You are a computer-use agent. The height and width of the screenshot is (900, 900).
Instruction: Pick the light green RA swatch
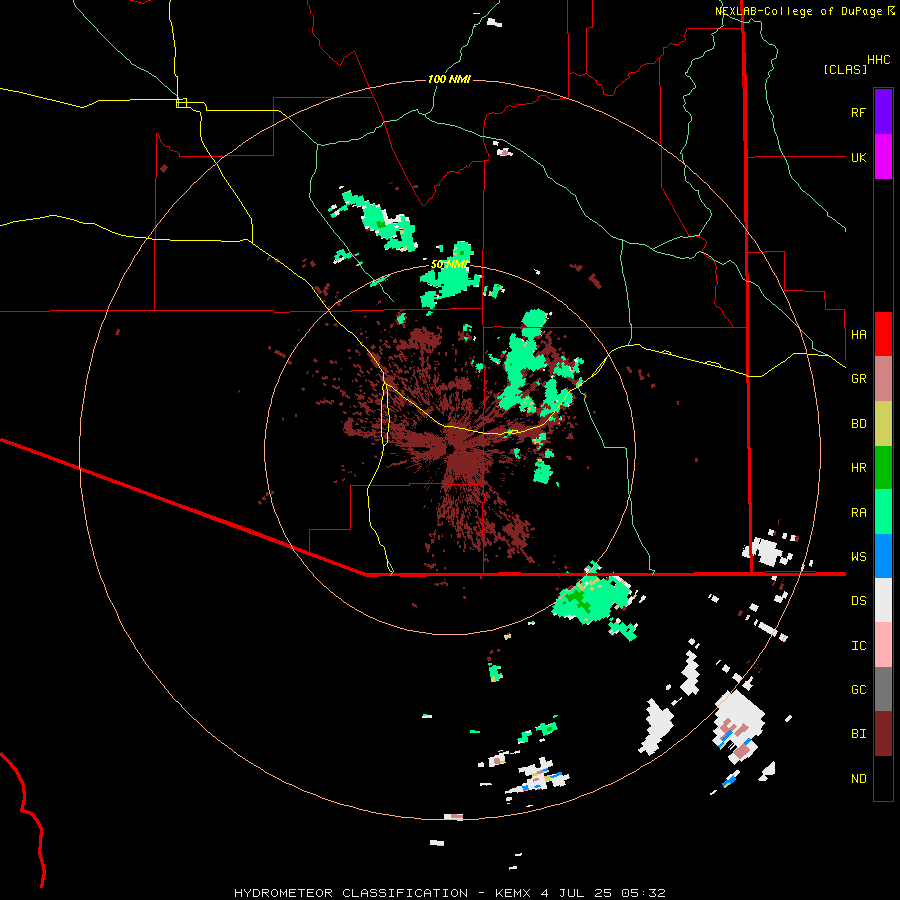tap(883, 512)
